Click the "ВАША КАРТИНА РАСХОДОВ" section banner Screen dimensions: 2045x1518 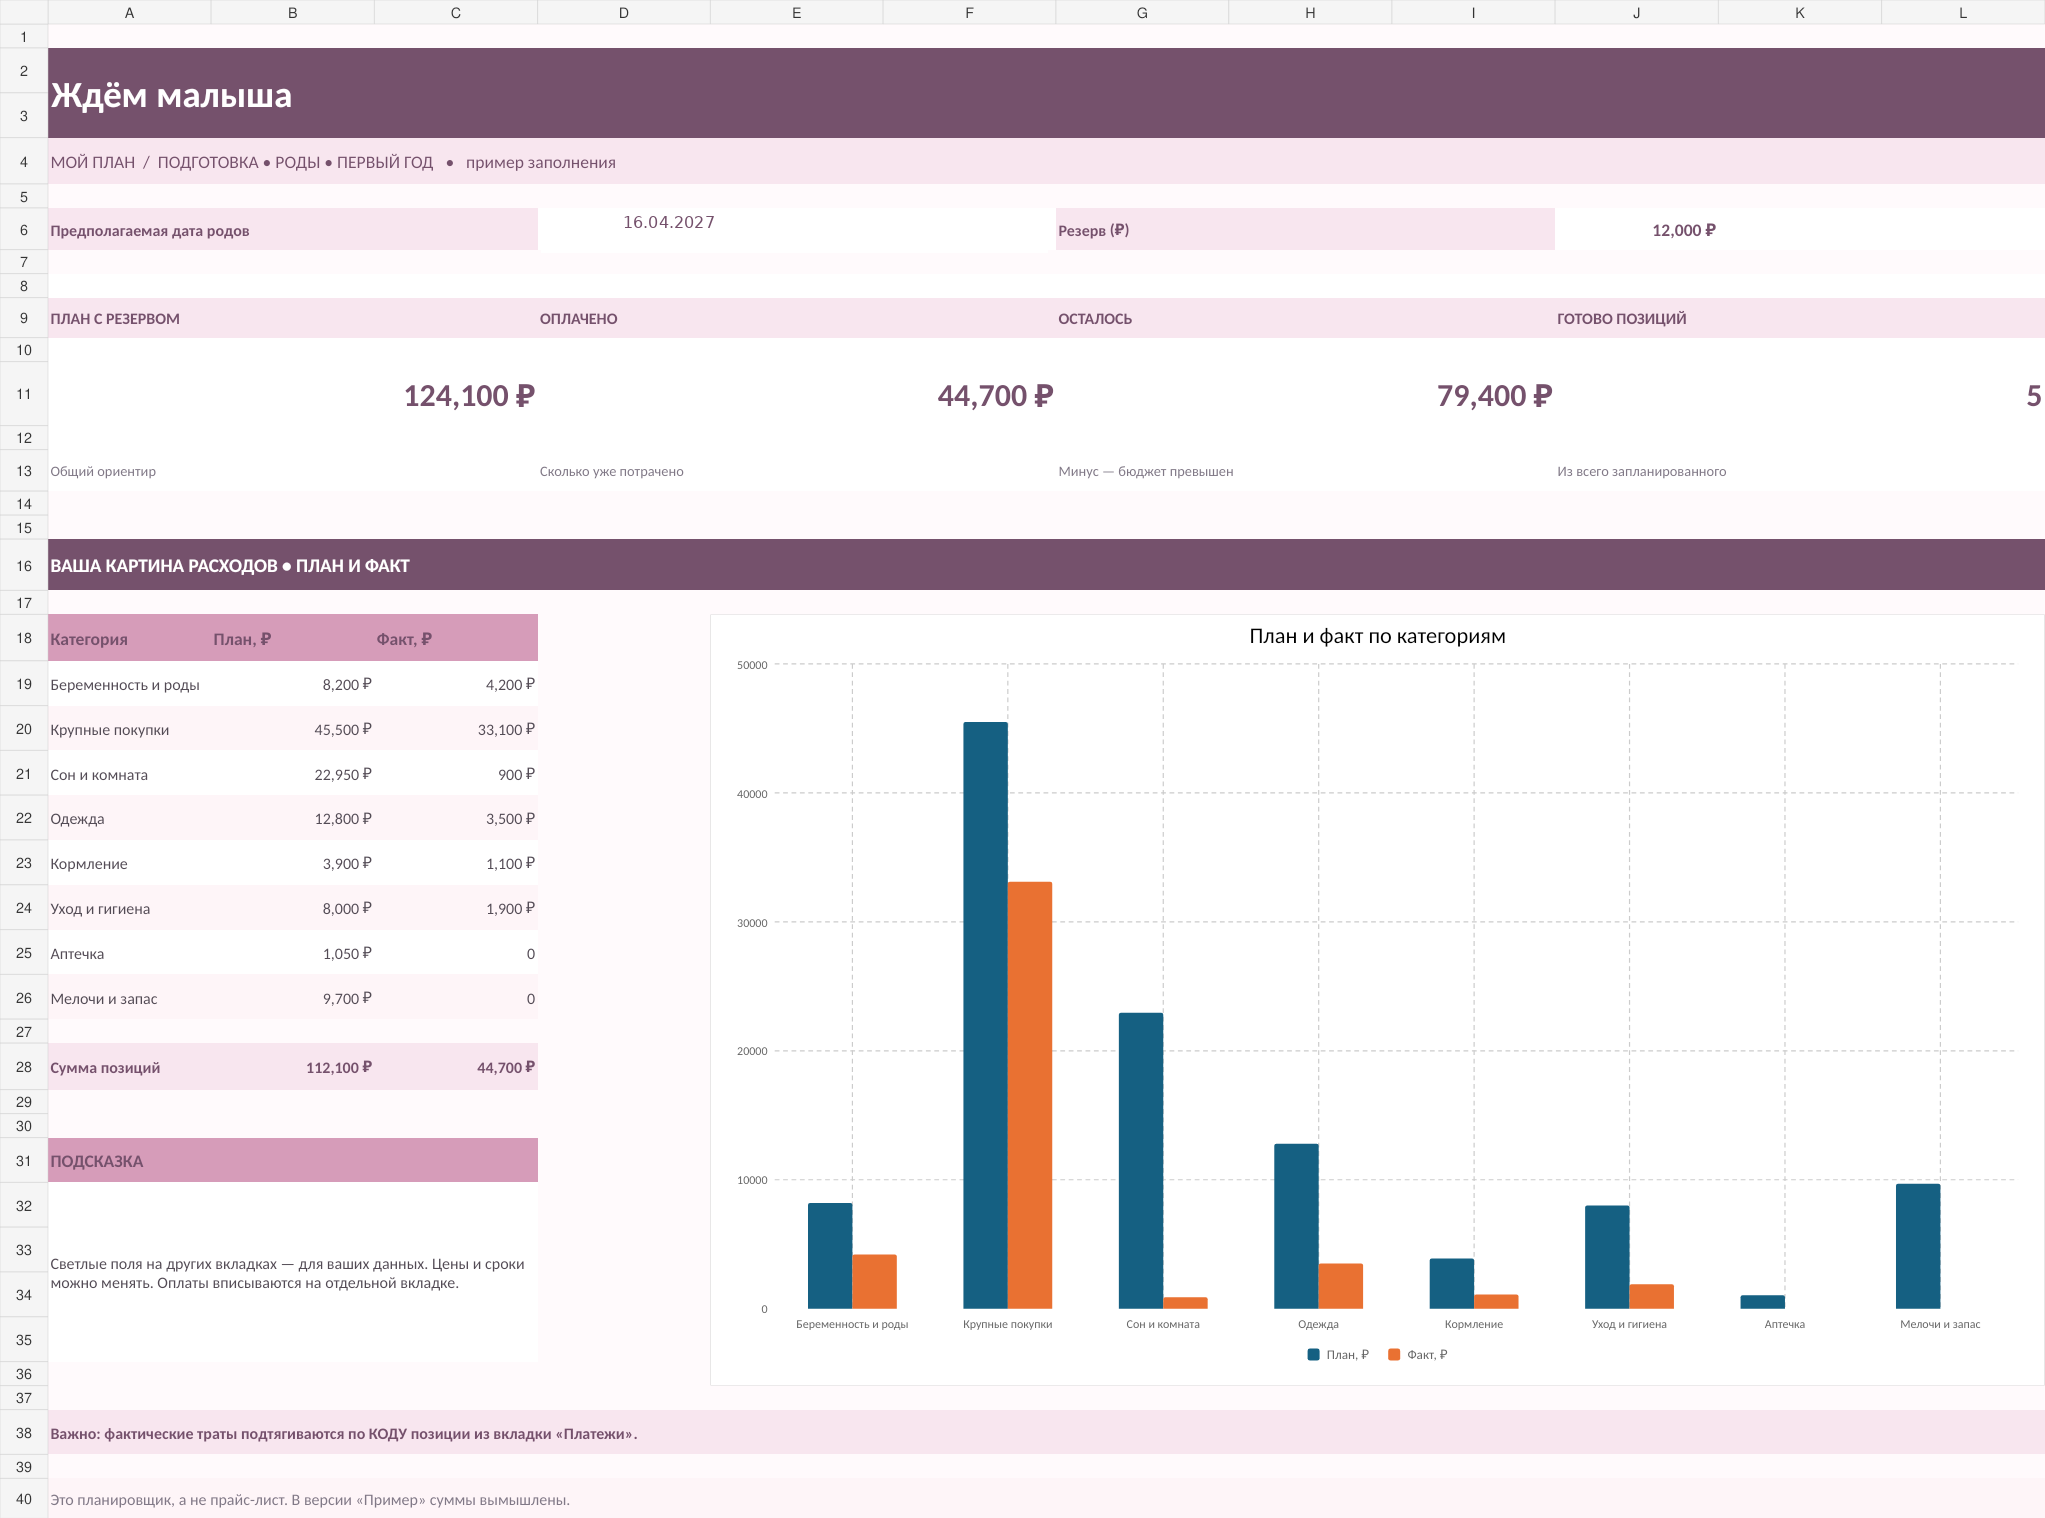point(1046,565)
